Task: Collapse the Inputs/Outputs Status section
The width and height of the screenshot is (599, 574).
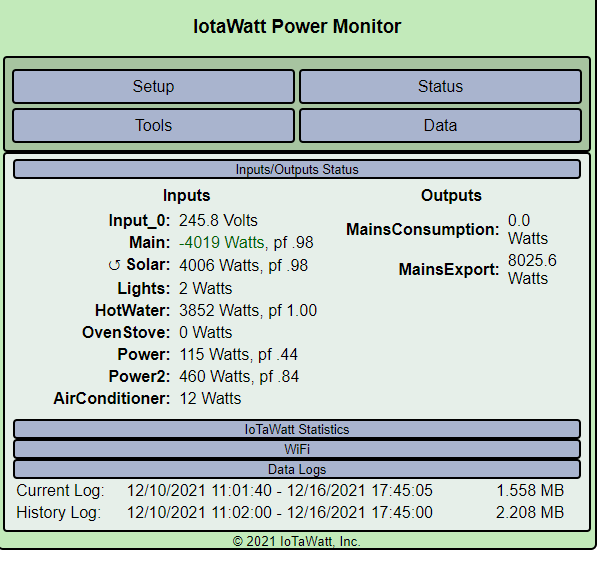Action: point(297,169)
